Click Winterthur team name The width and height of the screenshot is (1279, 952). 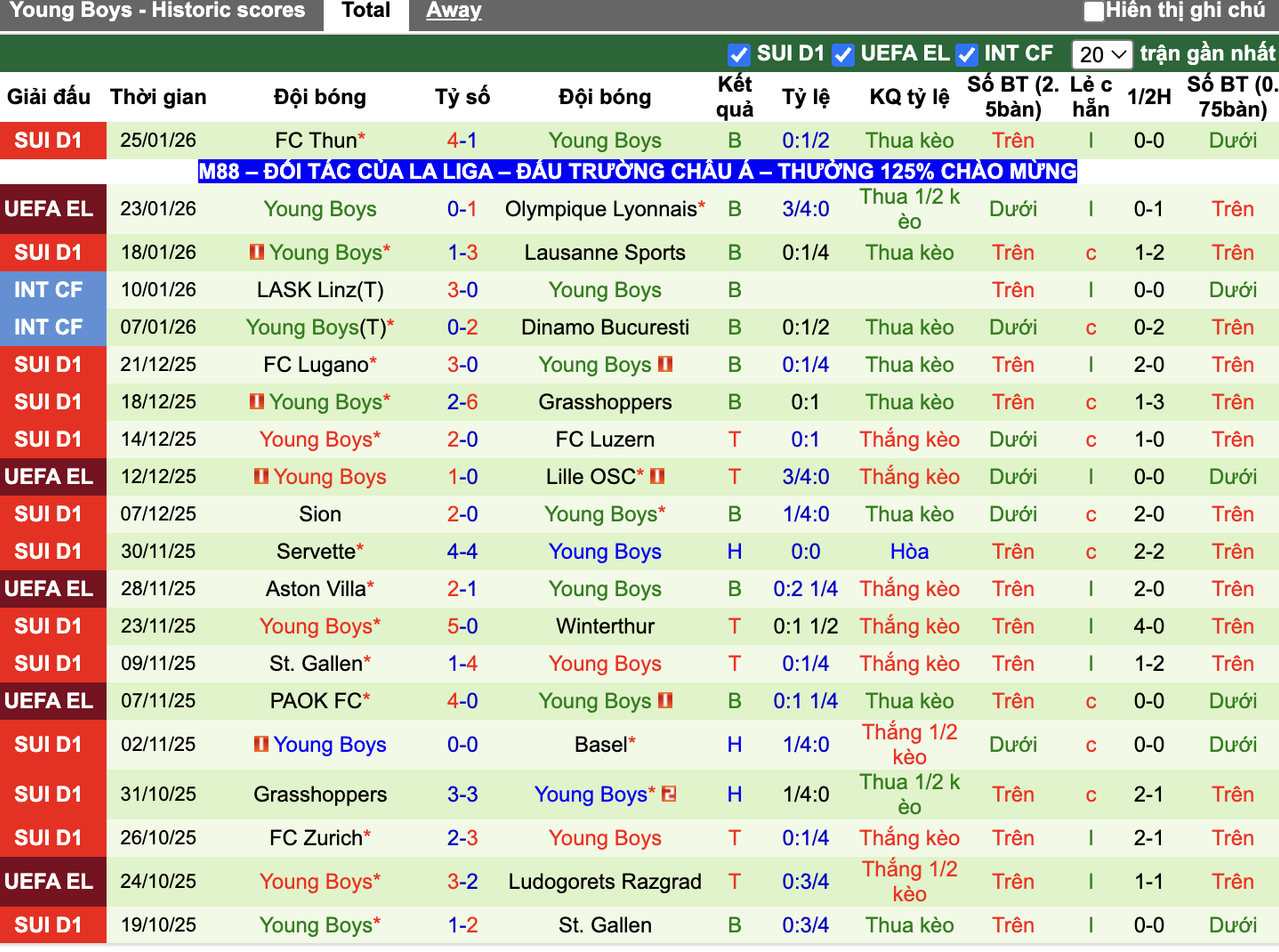tap(605, 627)
